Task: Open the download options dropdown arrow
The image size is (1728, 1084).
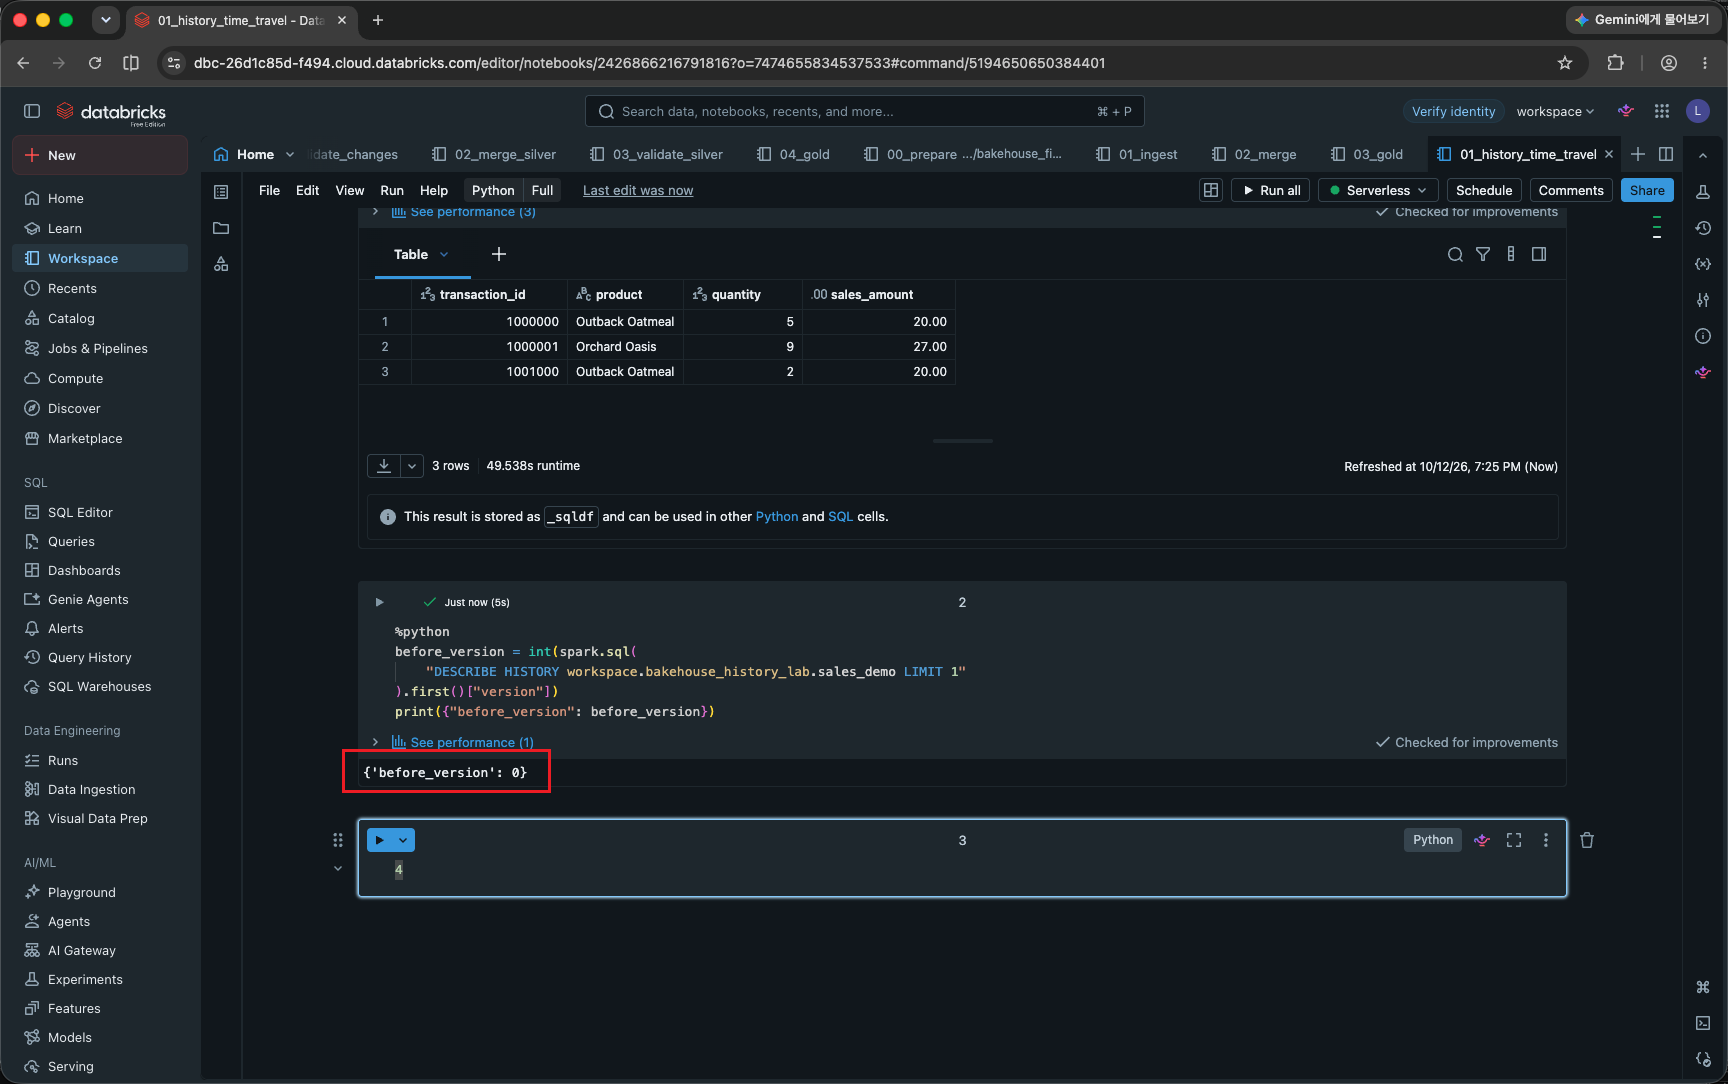Action: click(x=412, y=466)
